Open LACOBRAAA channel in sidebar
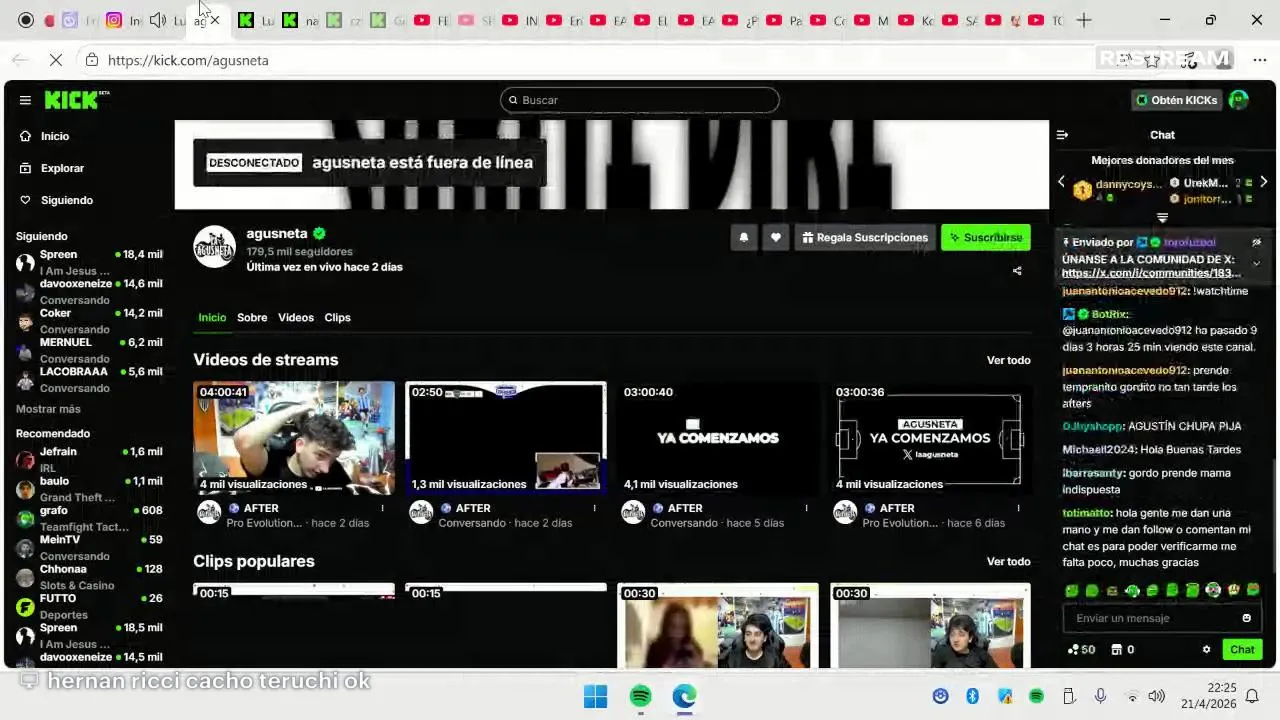This screenshot has width=1280, height=720. point(88,379)
